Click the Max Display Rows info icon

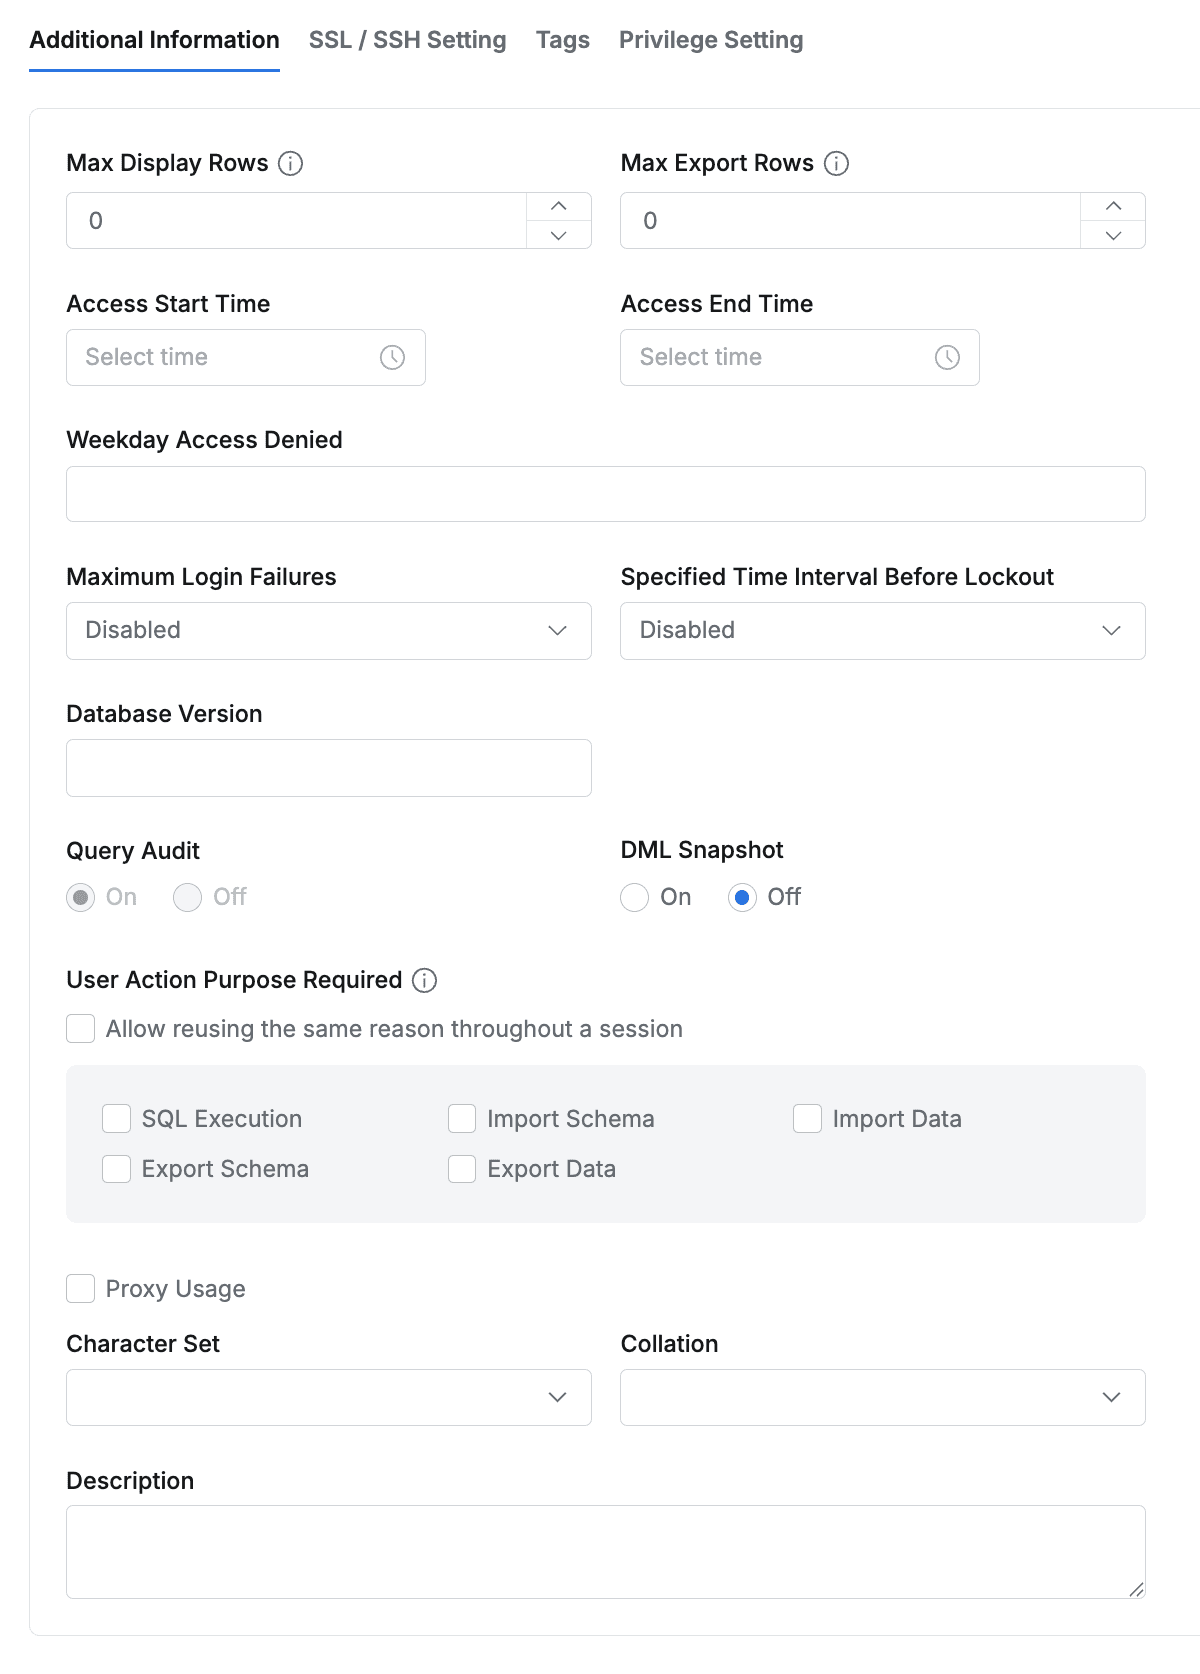point(291,163)
